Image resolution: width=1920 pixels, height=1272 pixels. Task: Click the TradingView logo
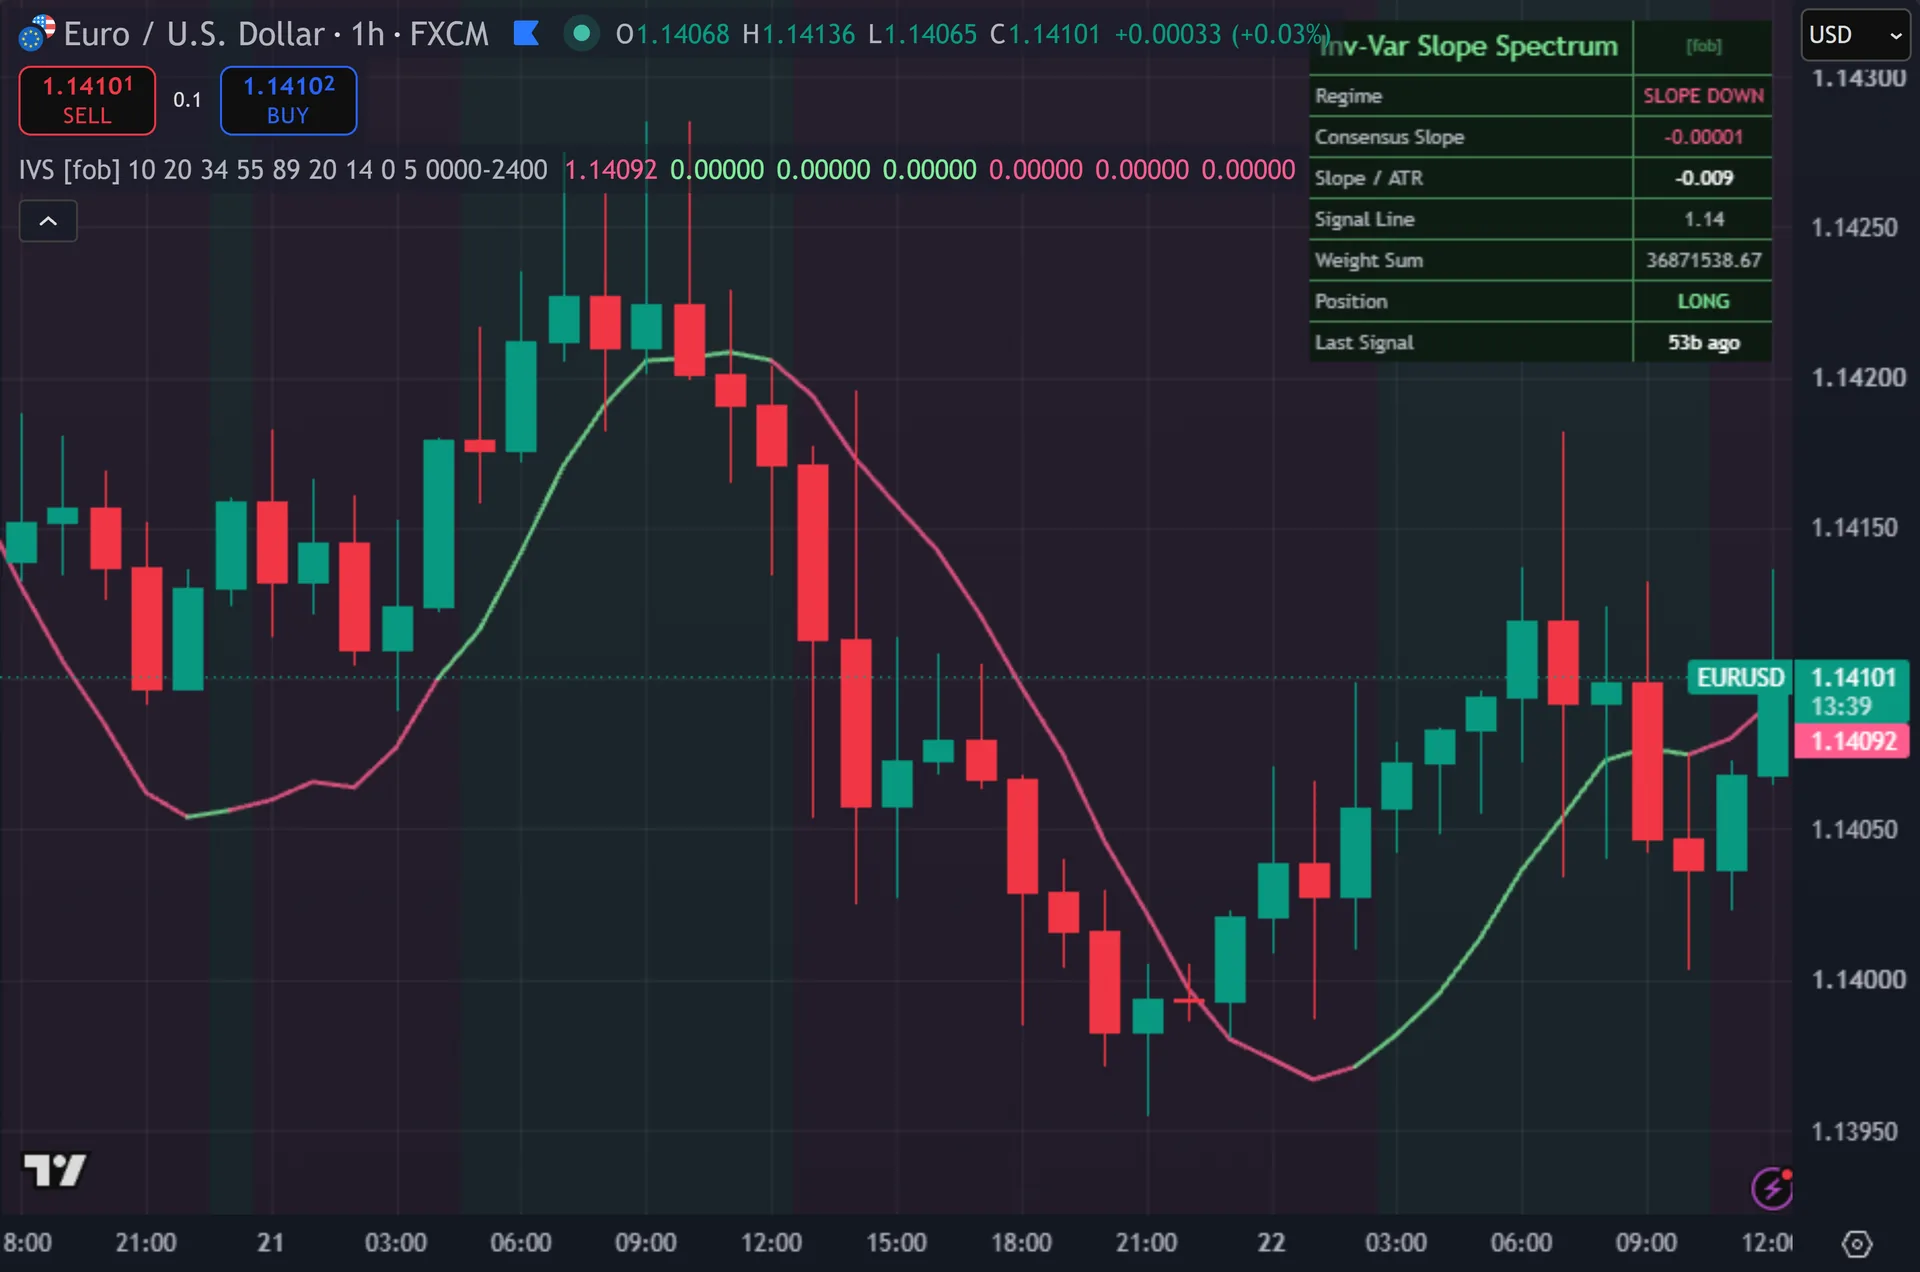click(55, 1169)
